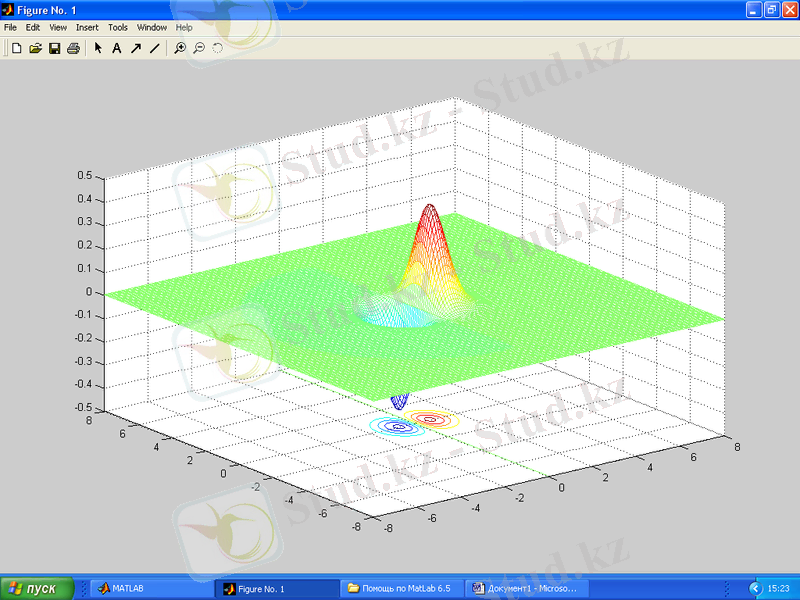The height and width of the screenshot is (600, 800).
Task: Open the View menu
Action: (x=58, y=28)
